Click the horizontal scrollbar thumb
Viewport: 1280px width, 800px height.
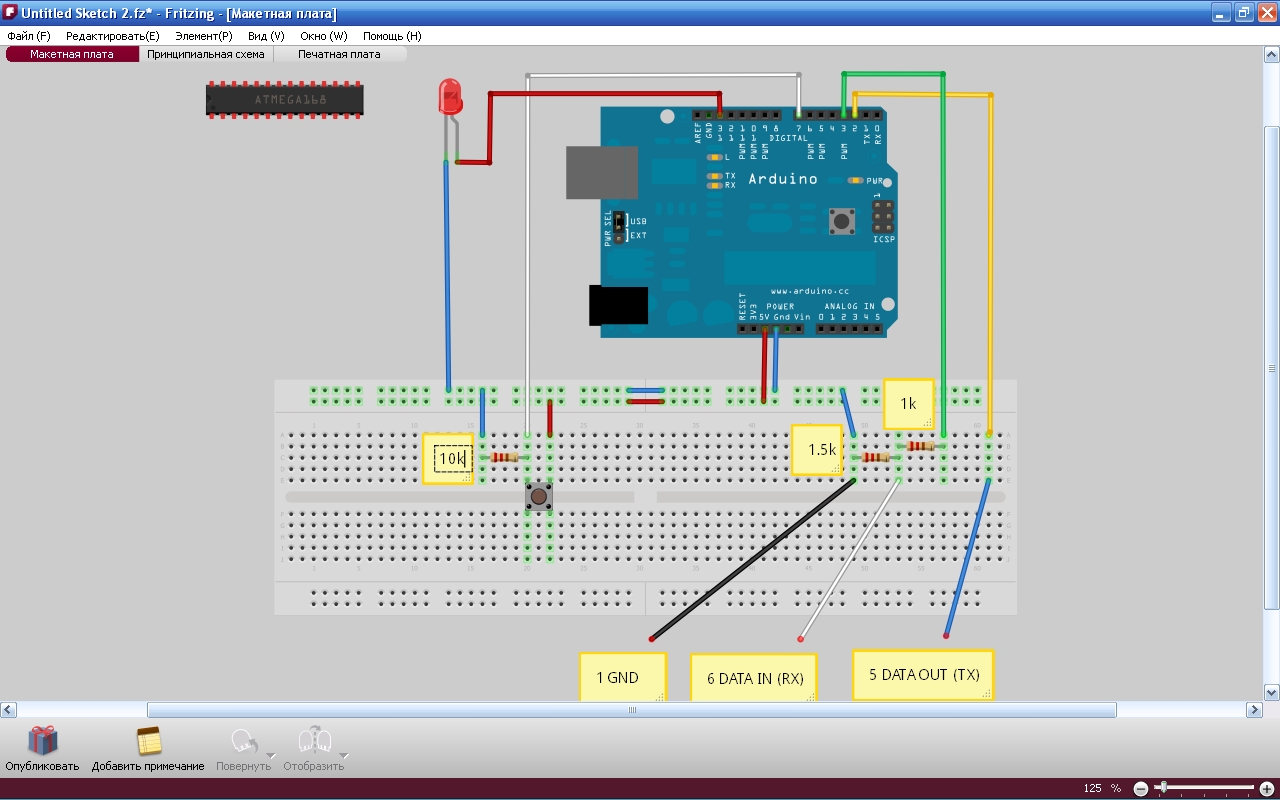coord(631,710)
